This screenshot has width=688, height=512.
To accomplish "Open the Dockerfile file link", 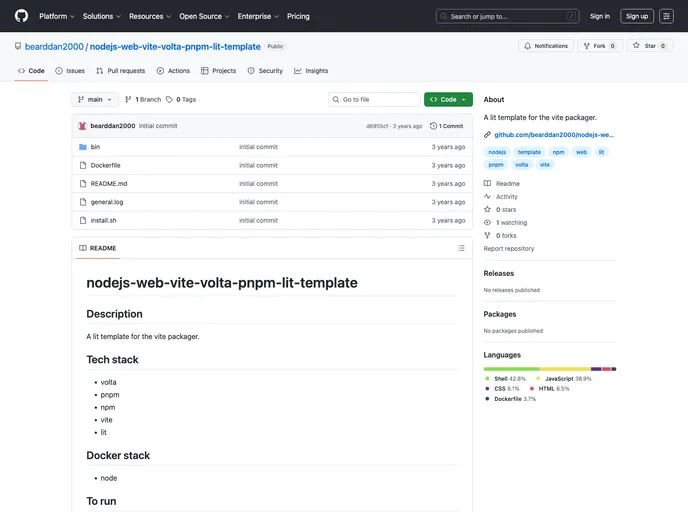I will pos(105,165).
